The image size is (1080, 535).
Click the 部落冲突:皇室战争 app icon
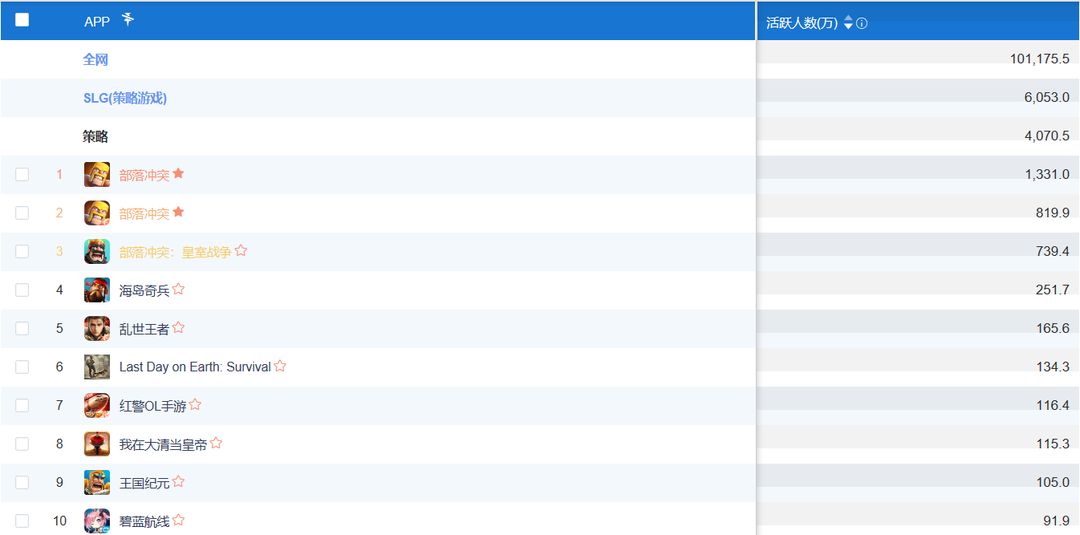tap(97, 251)
